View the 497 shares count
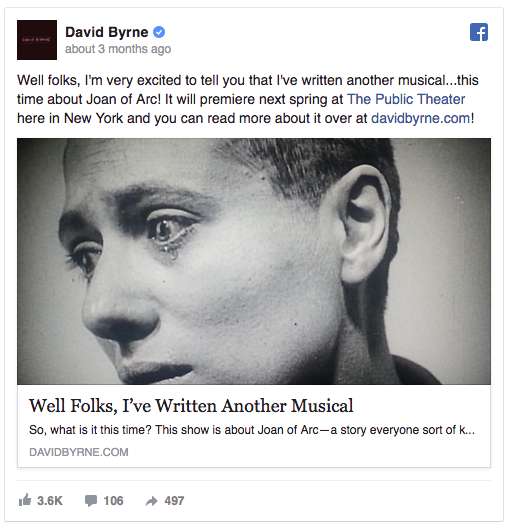This screenshot has height=529, width=510. [174, 501]
